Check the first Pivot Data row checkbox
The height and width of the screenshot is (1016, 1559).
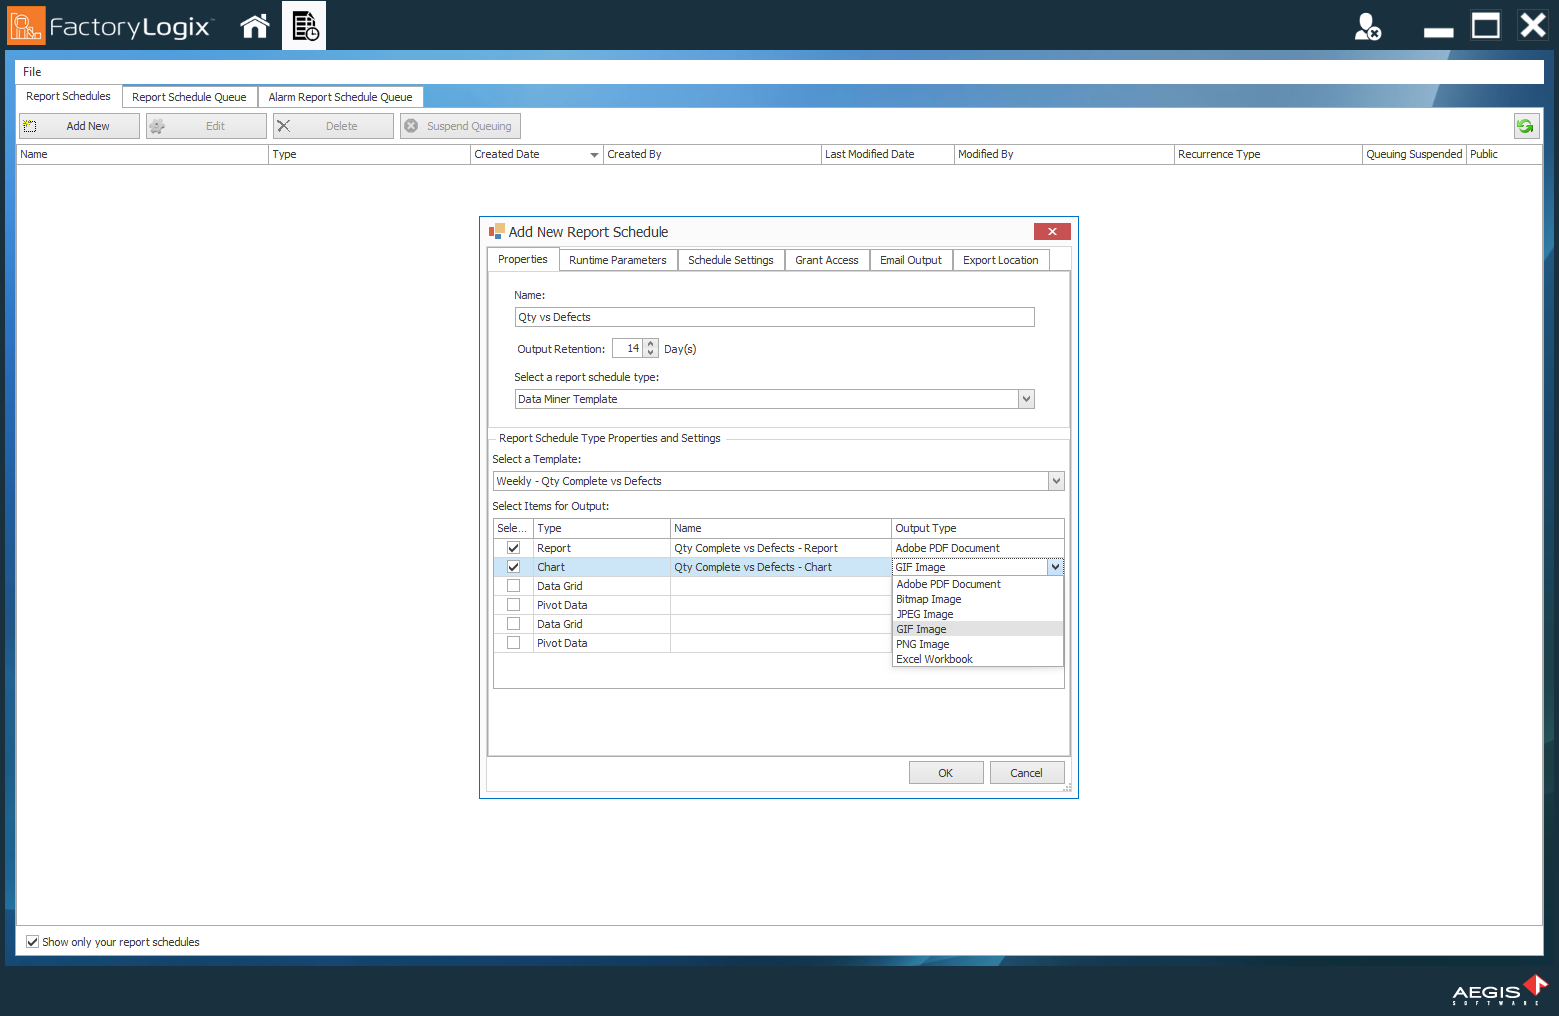pyautogui.click(x=513, y=605)
